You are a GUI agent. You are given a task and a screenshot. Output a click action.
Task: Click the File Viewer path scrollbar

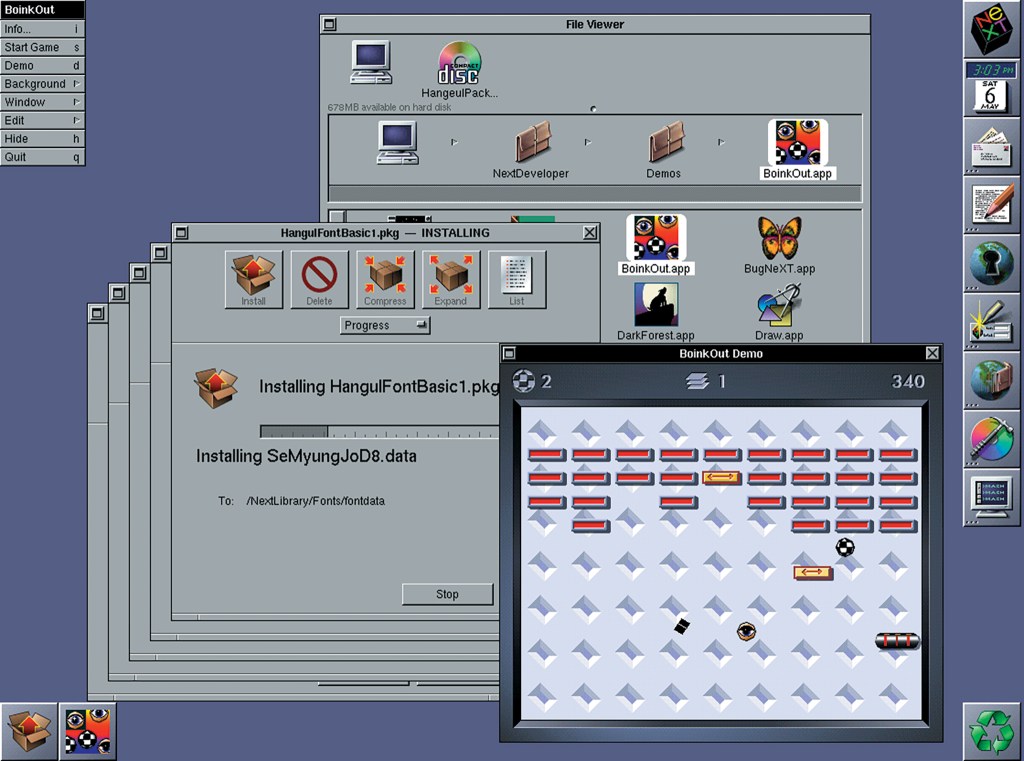click(594, 194)
